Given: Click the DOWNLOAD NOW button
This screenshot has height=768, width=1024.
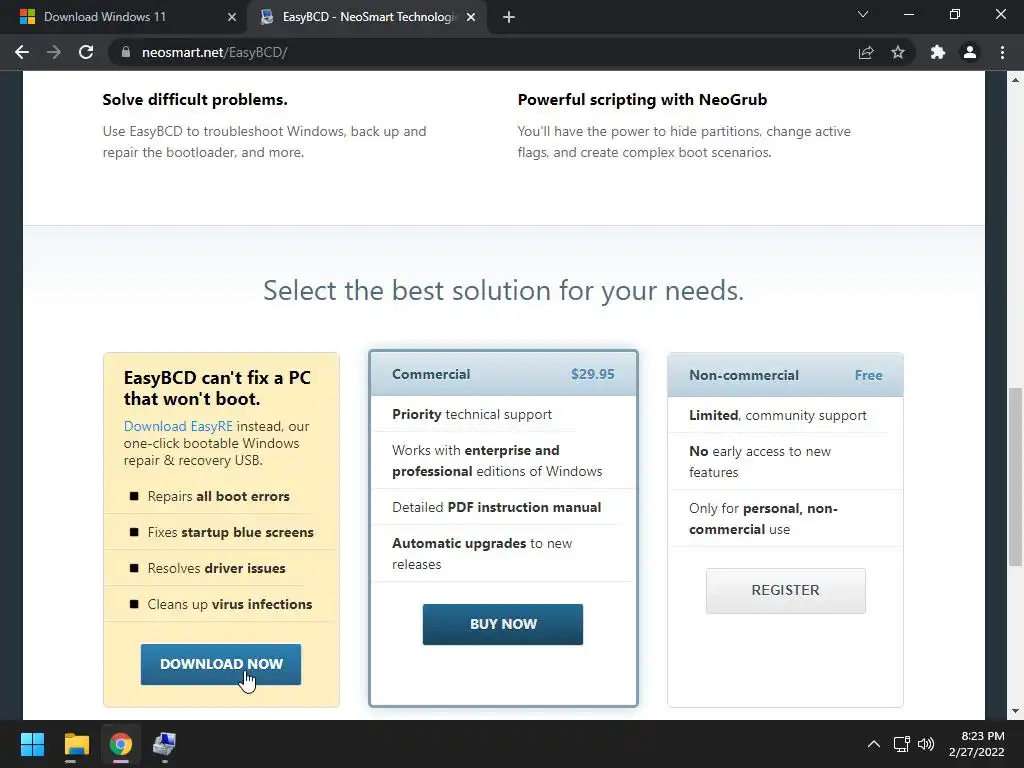Looking at the screenshot, I should click(221, 664).
